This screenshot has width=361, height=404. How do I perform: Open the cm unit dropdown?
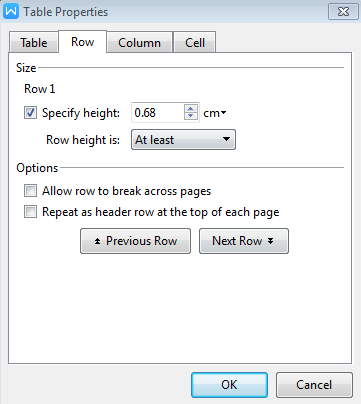click(x=215, y=113)
